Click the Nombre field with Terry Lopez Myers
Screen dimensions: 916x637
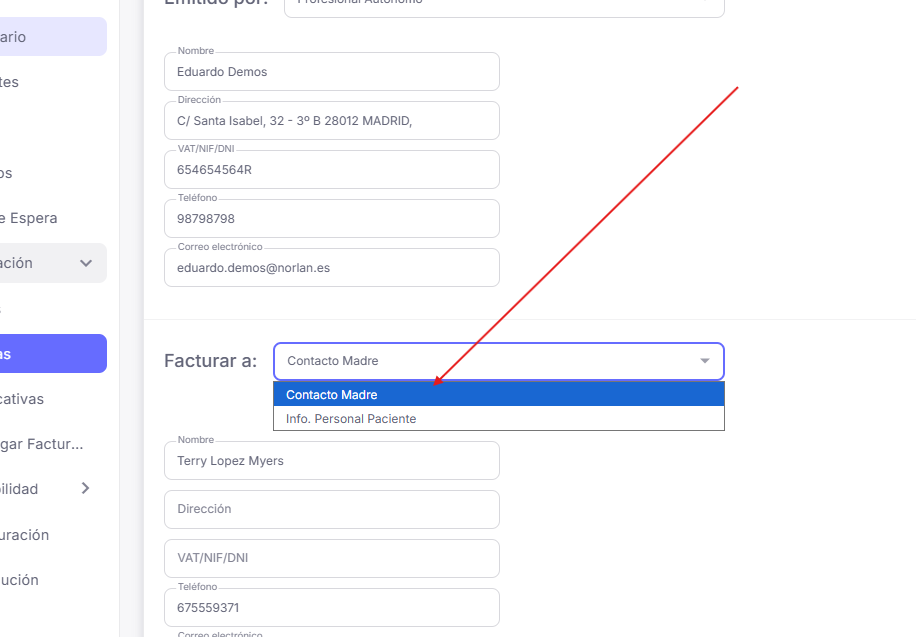tap(331, 461)
